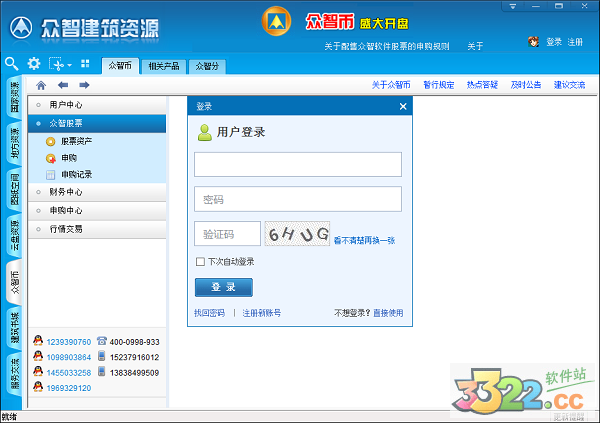Collapse the 众智股票 section

tap(97, 123)
